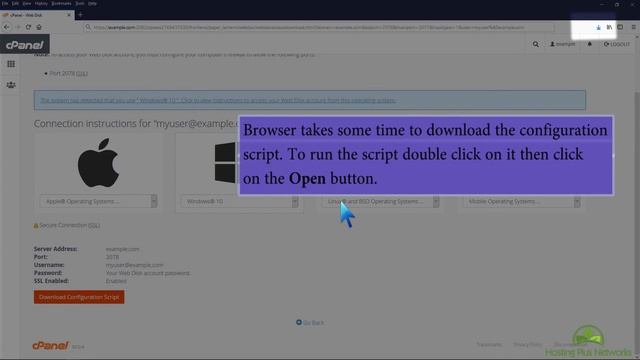
Task: Select the Apple logo operating system
Action: [x=98, y=162]
